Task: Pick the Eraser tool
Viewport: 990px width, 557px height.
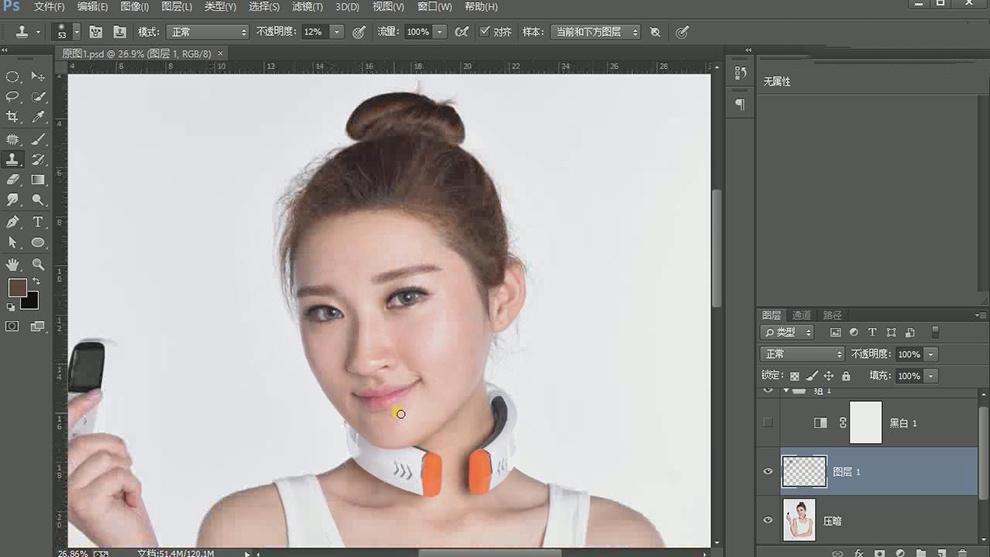Action: pos(13,180)
